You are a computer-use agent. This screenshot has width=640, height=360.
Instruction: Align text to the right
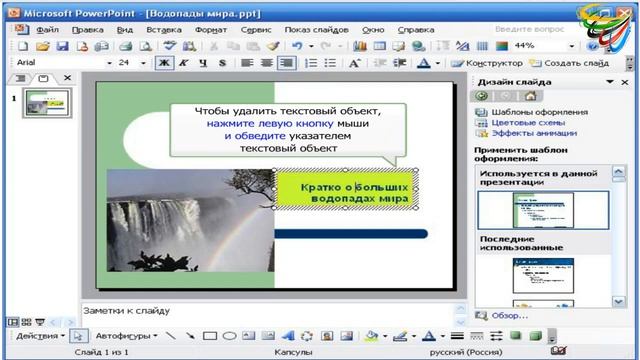(287, 63)
